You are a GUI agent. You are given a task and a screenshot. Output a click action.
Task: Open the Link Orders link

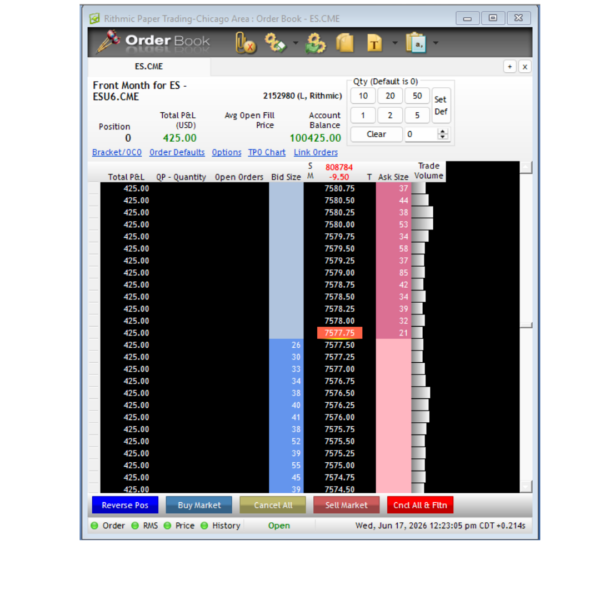tap(316, 152)
